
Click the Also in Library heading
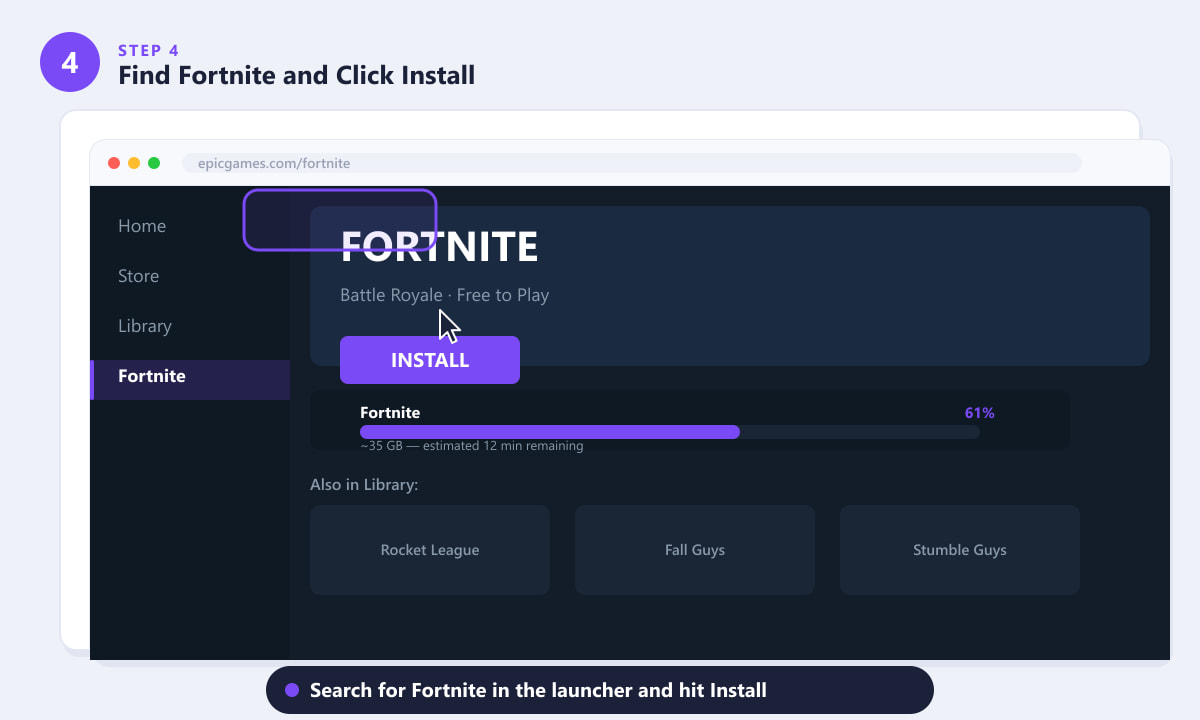click(x=364, y=485)
